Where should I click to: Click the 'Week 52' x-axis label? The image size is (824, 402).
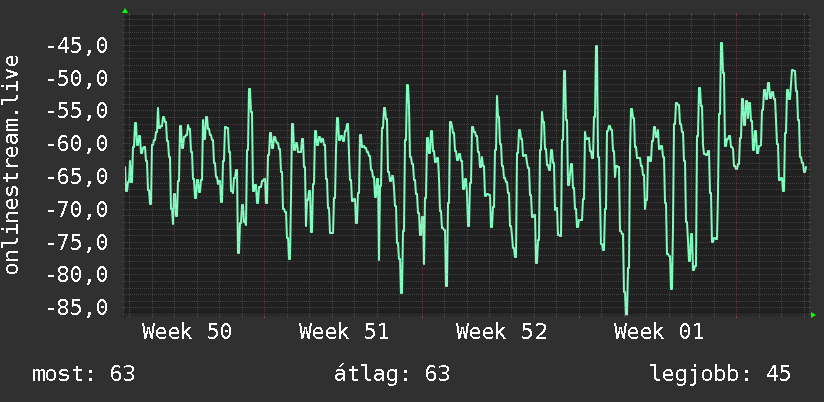(501, 332)
